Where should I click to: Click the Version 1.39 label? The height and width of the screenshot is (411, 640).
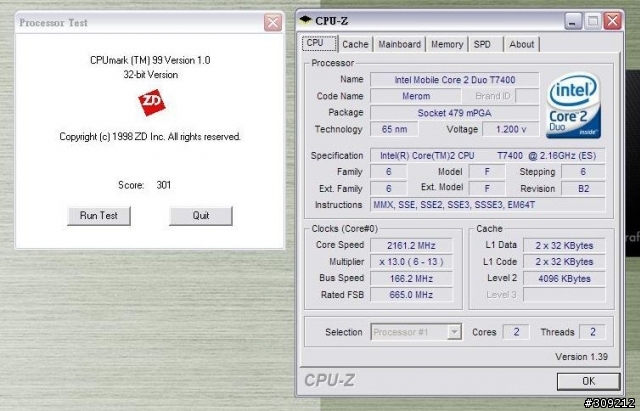coord(581,356)
